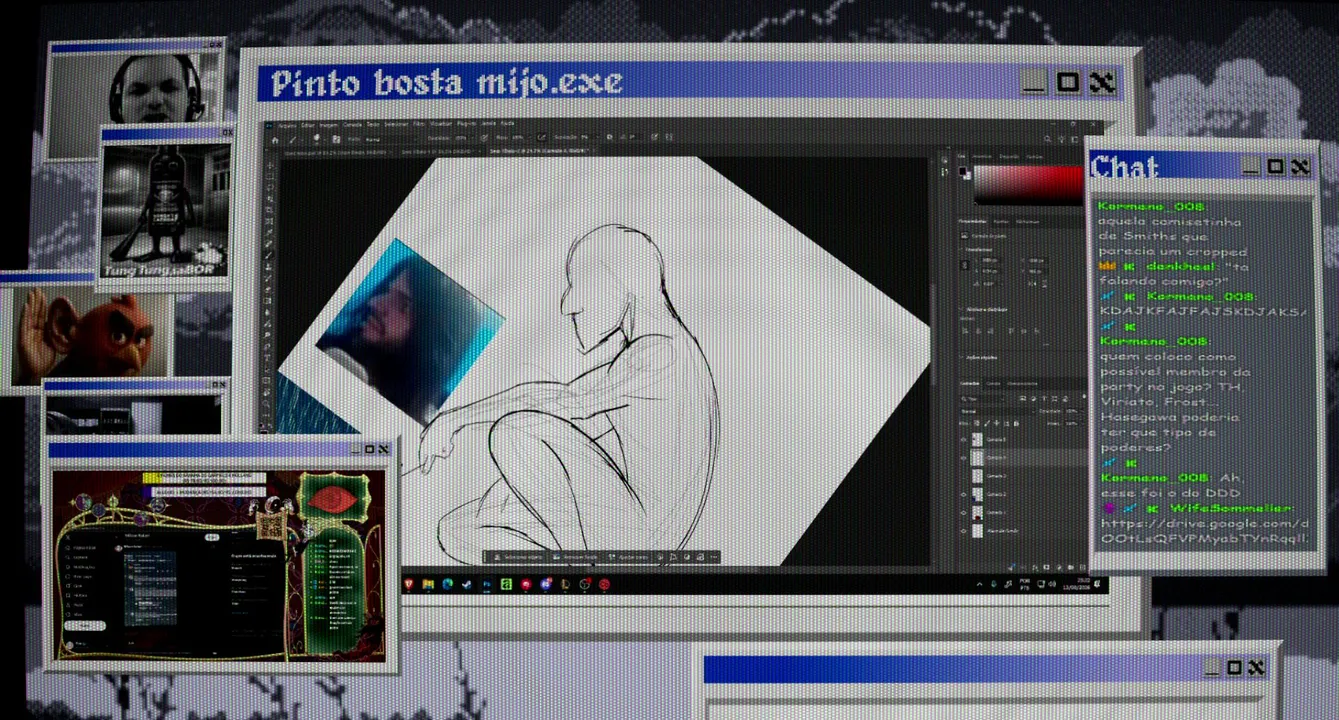Screen dimensions: 1339x720
Task: Open Microsoft Edge from the taskbar
Action: [447, 584]
